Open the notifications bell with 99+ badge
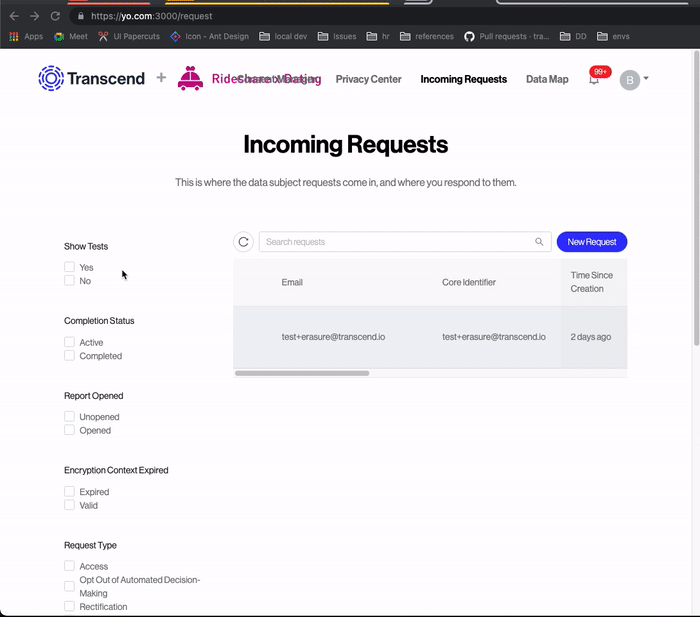This screenshot has width=700, height=617. point(594,79)
